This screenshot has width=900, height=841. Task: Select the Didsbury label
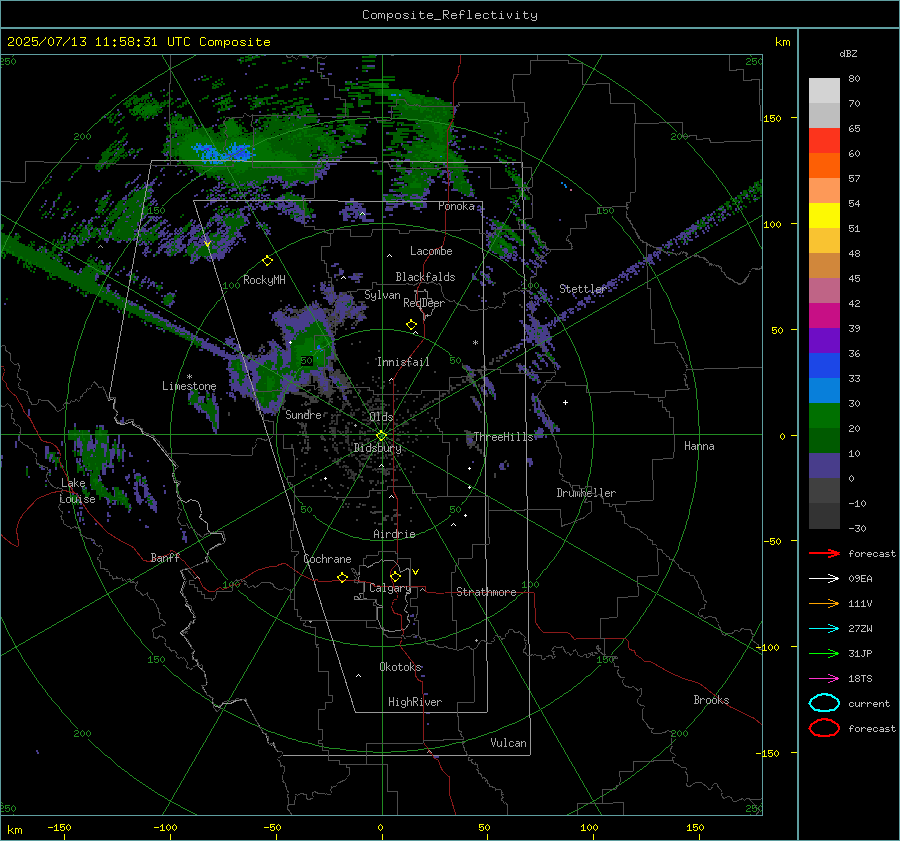point(377,448)
